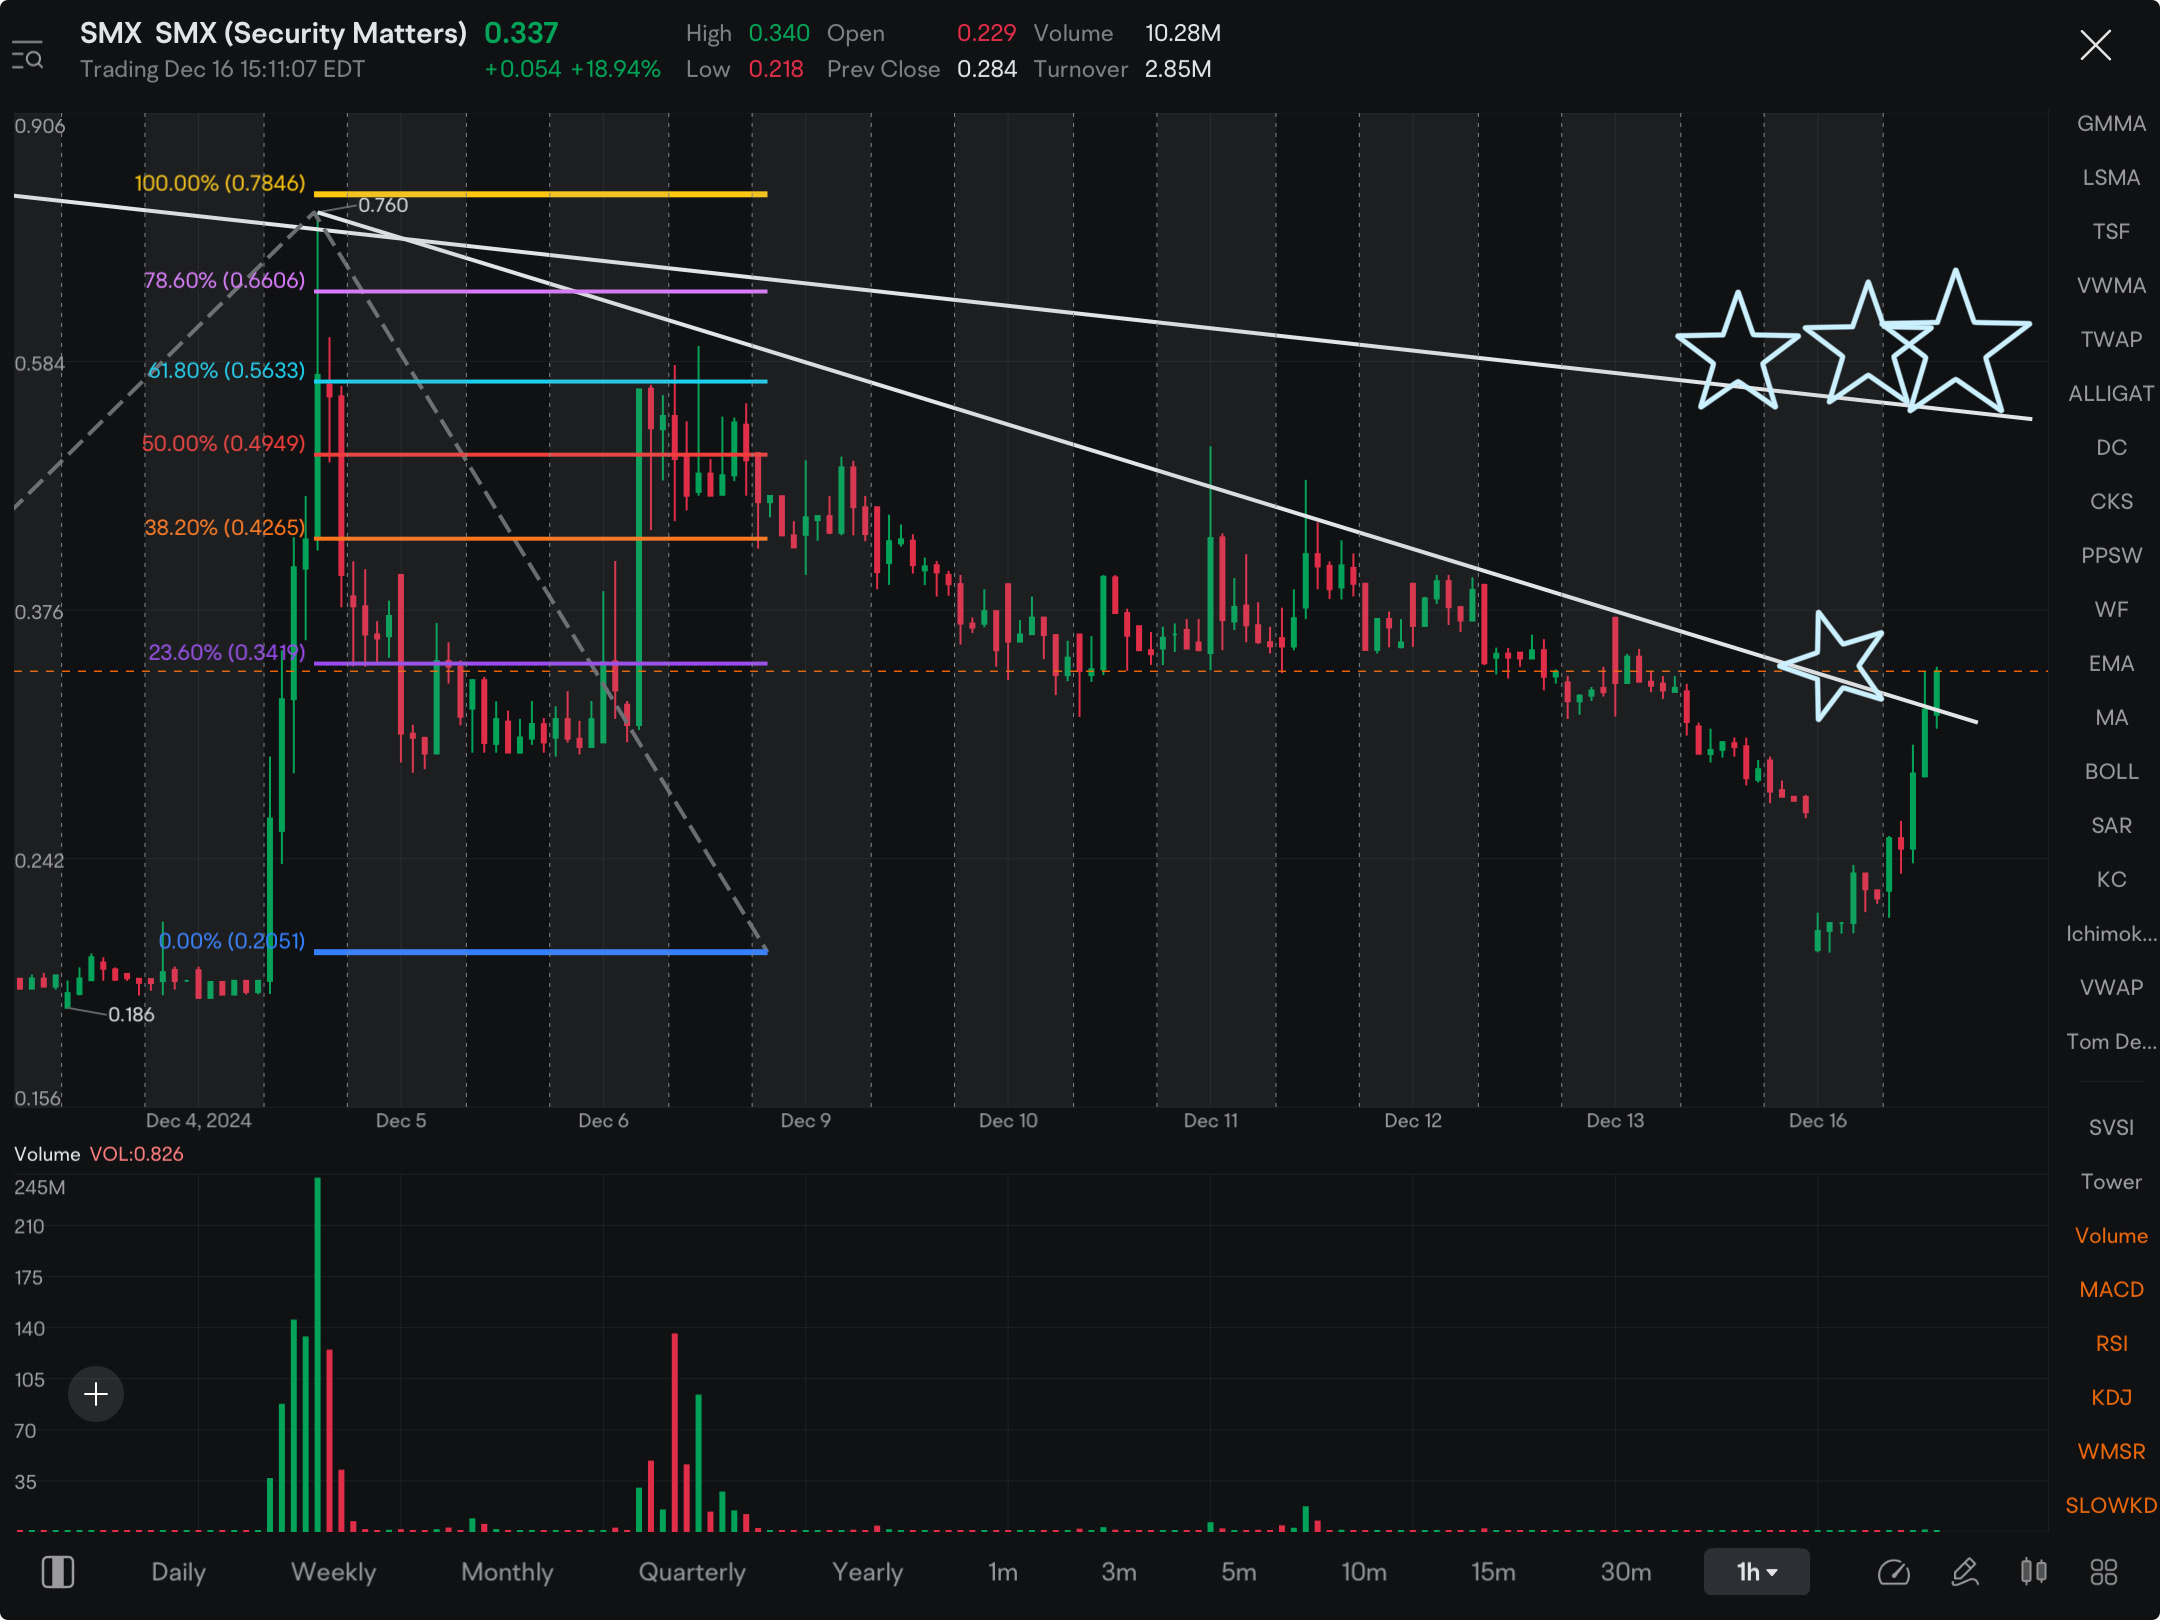2160x1620 pixels.
Task: Select the 61.80% (0.5633) Fibonacci line
Action: click(x=541, y=381)
